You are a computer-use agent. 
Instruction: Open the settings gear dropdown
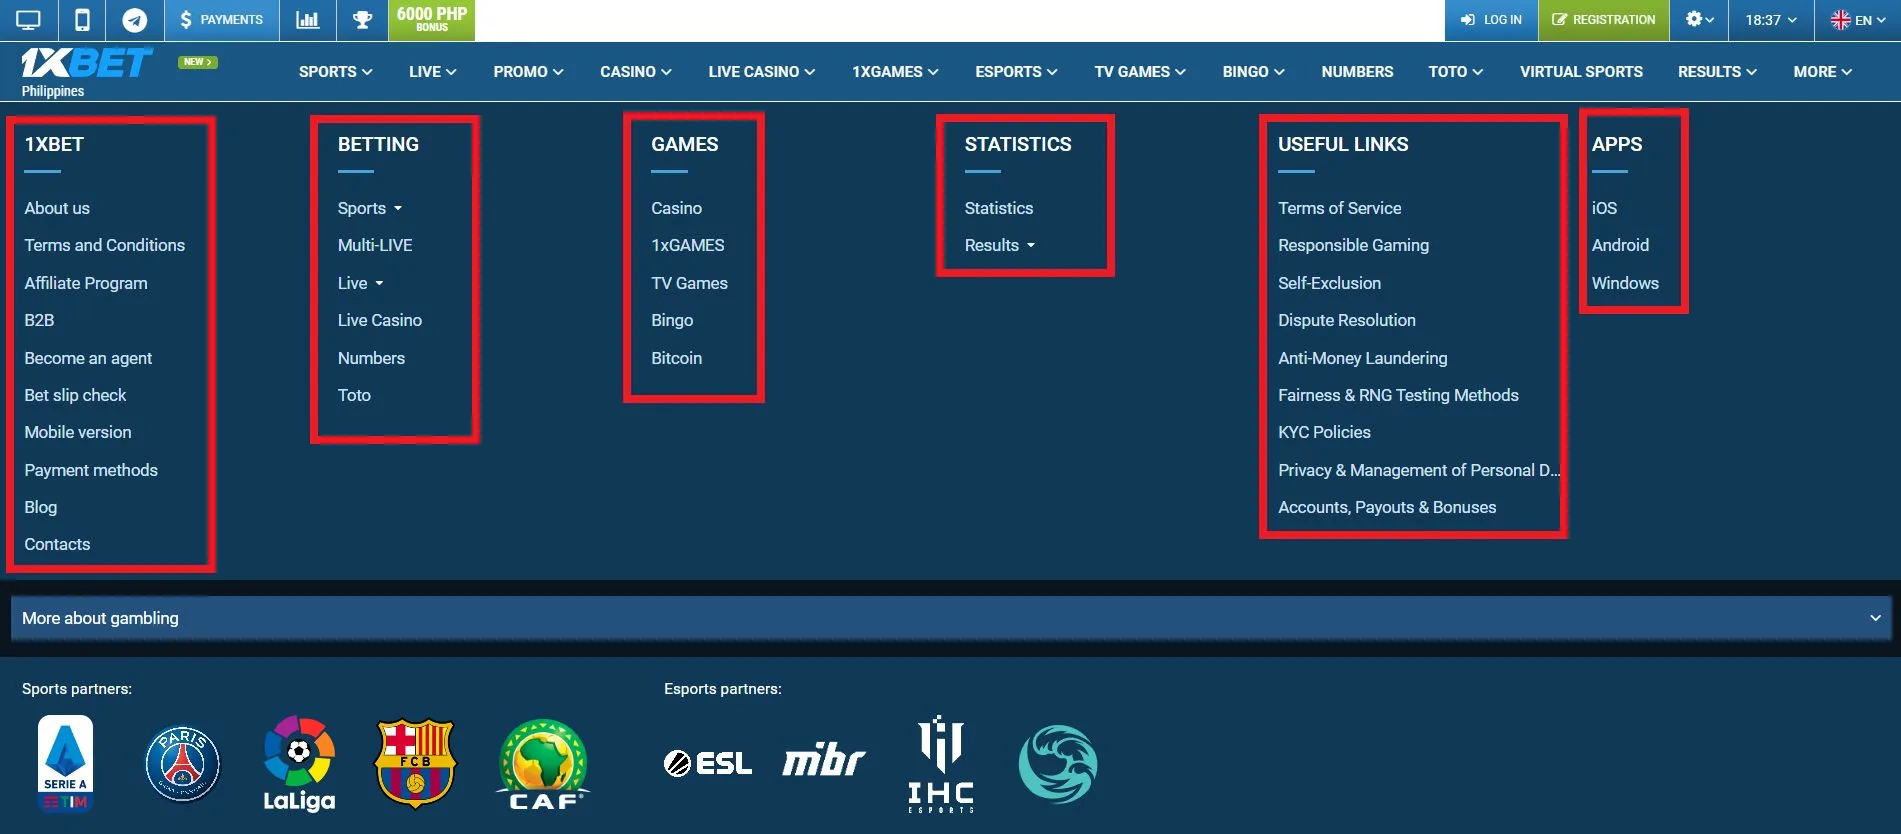pos(1699,20)
